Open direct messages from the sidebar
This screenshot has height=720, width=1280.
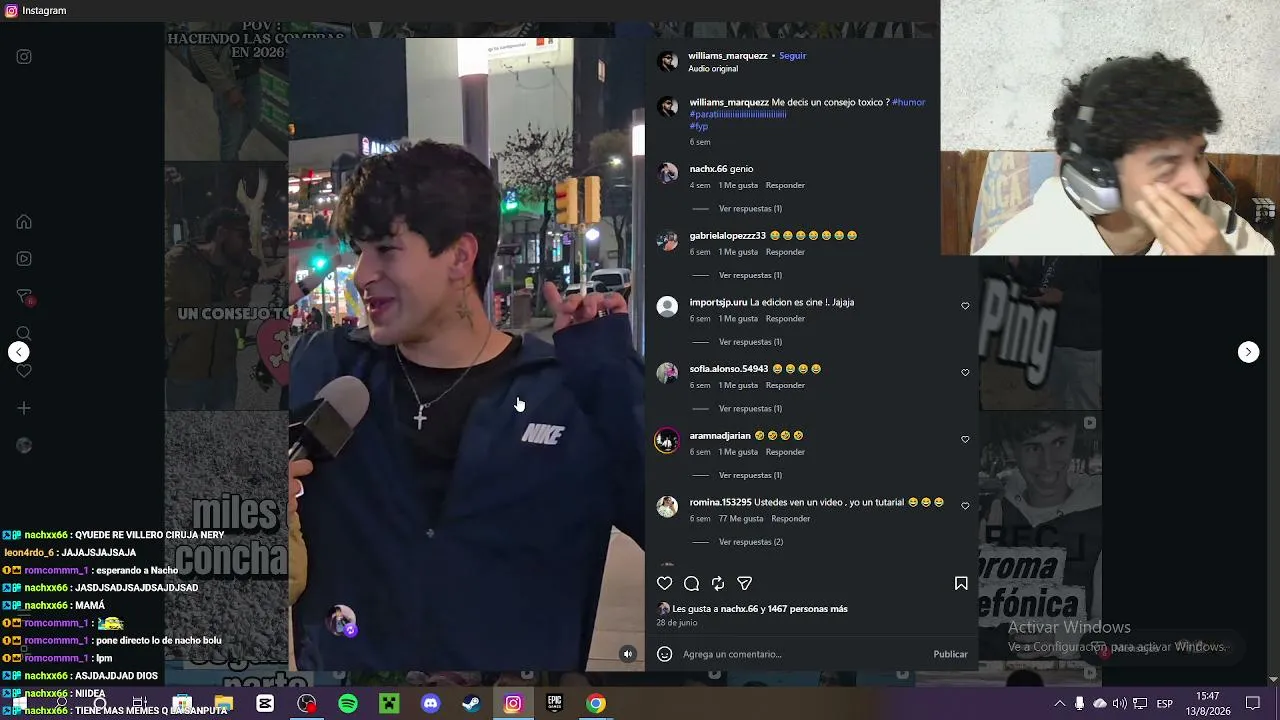click(x=24, y=297)
